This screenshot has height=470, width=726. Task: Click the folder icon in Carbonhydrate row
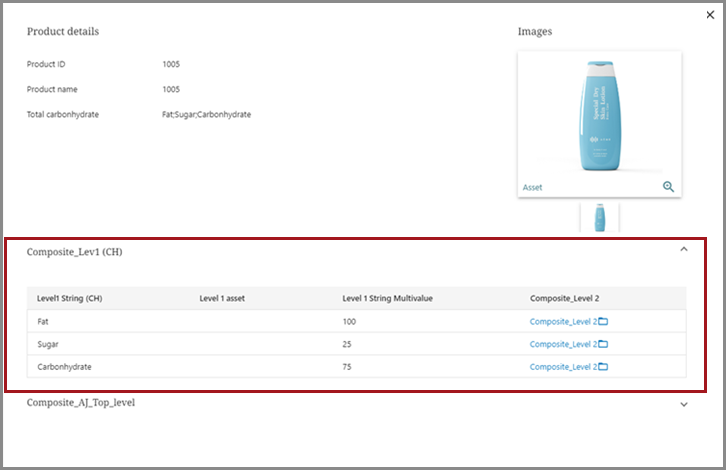(603, 367)
